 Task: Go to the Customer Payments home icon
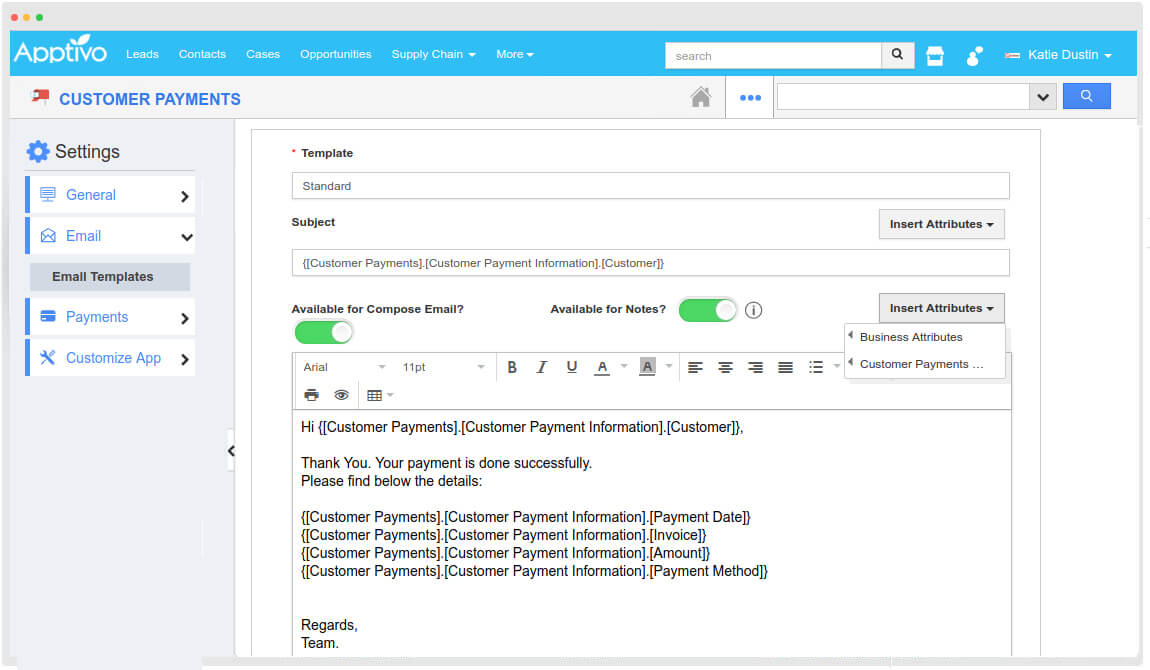pyautogui.click(x=701, y=97)
